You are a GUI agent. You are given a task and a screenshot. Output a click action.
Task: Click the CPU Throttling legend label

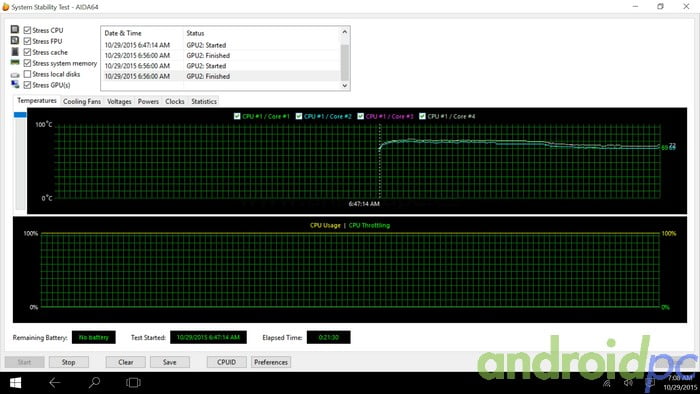(369, 225)
